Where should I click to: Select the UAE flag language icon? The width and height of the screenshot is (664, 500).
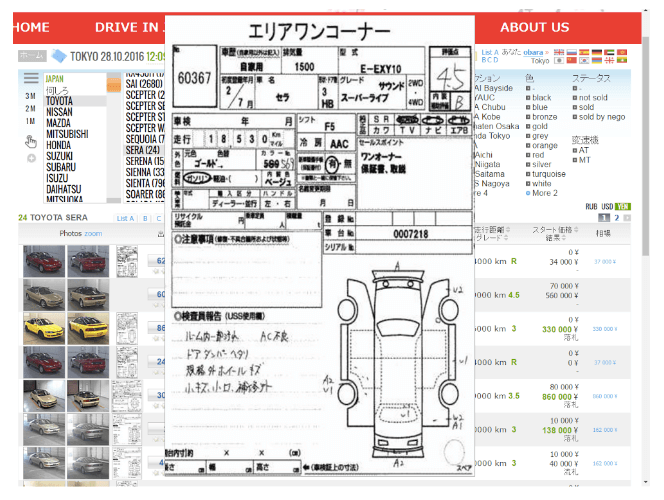609,52
